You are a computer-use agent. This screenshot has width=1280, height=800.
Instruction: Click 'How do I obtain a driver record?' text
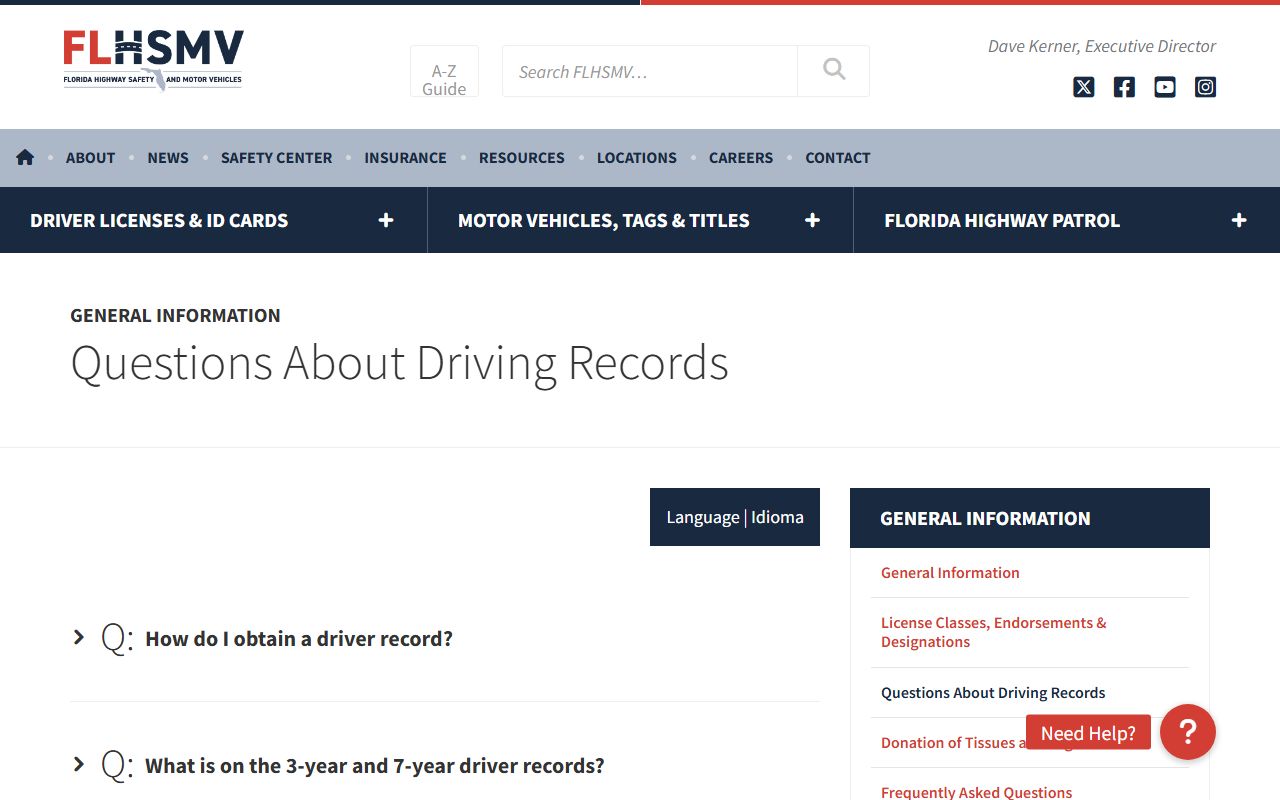click(x=299, y=639)
